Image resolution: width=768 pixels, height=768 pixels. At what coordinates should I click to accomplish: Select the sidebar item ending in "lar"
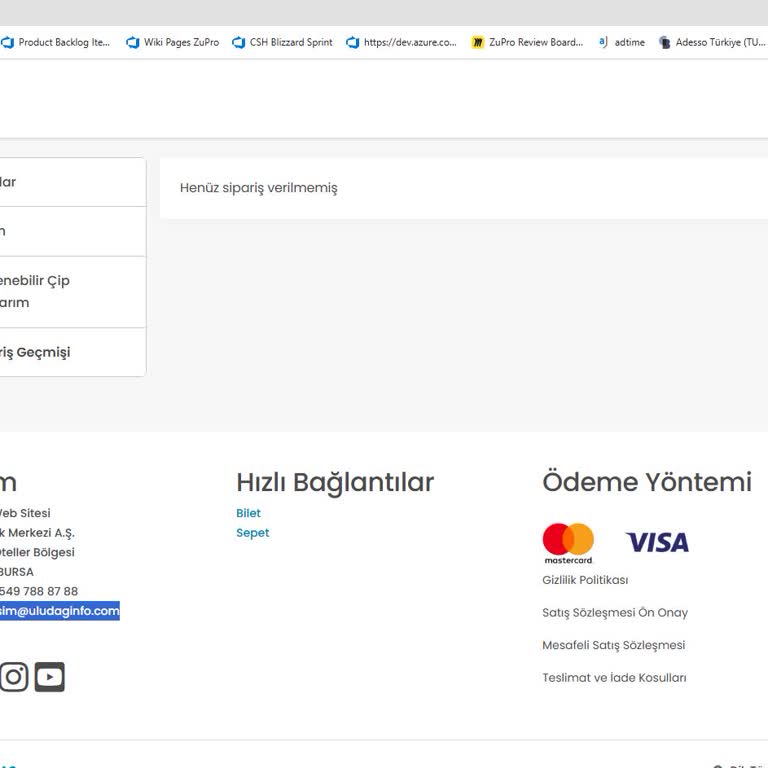click(x=10, y=182)
